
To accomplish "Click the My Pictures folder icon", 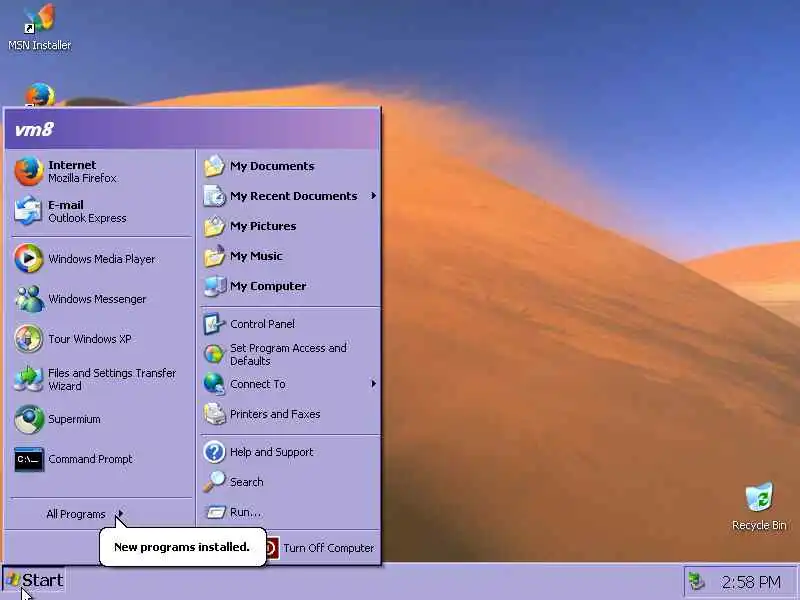I will pyautogui.click(x=214, y=226).
